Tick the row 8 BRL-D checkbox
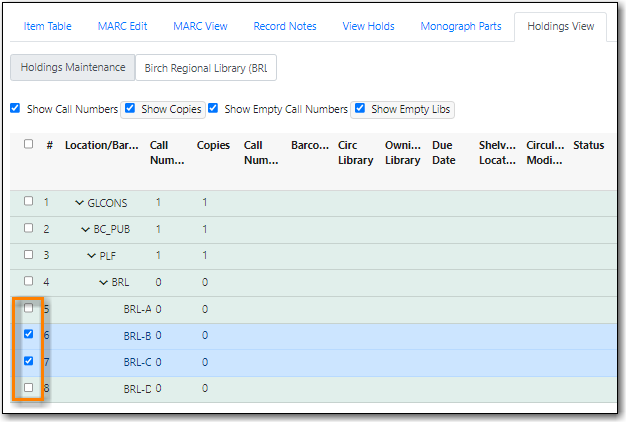Screen dimensions: 626x422 pyautogui.click(x=29, y=386)
